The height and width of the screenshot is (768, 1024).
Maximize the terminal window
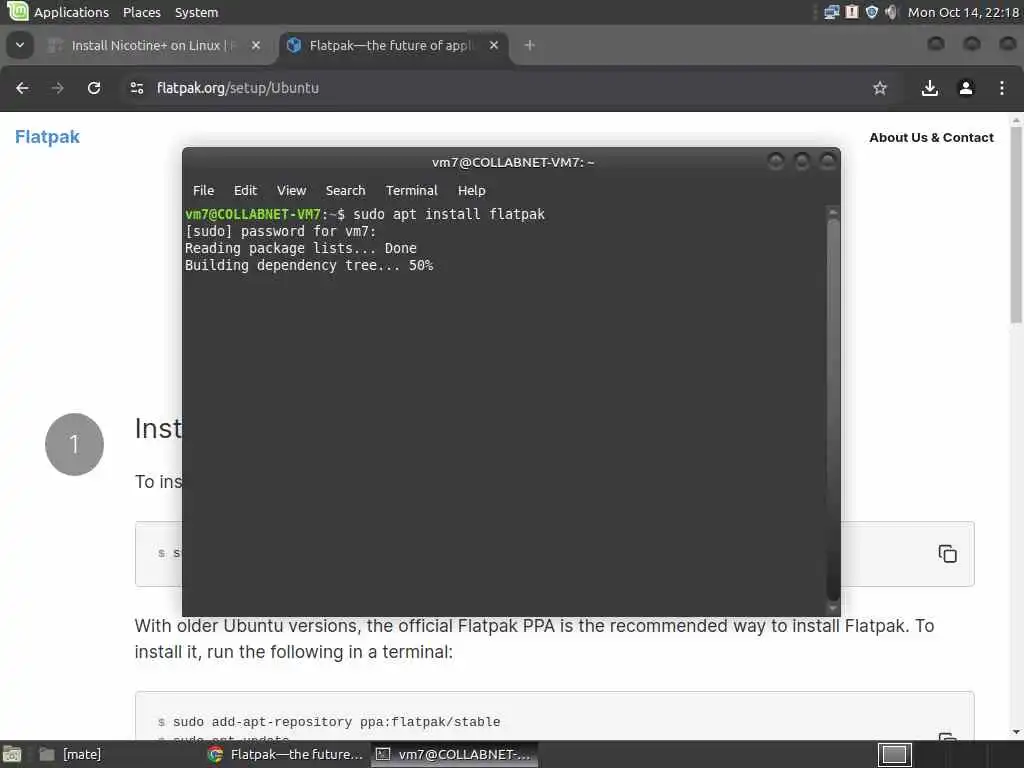click(x=801, y=161)
